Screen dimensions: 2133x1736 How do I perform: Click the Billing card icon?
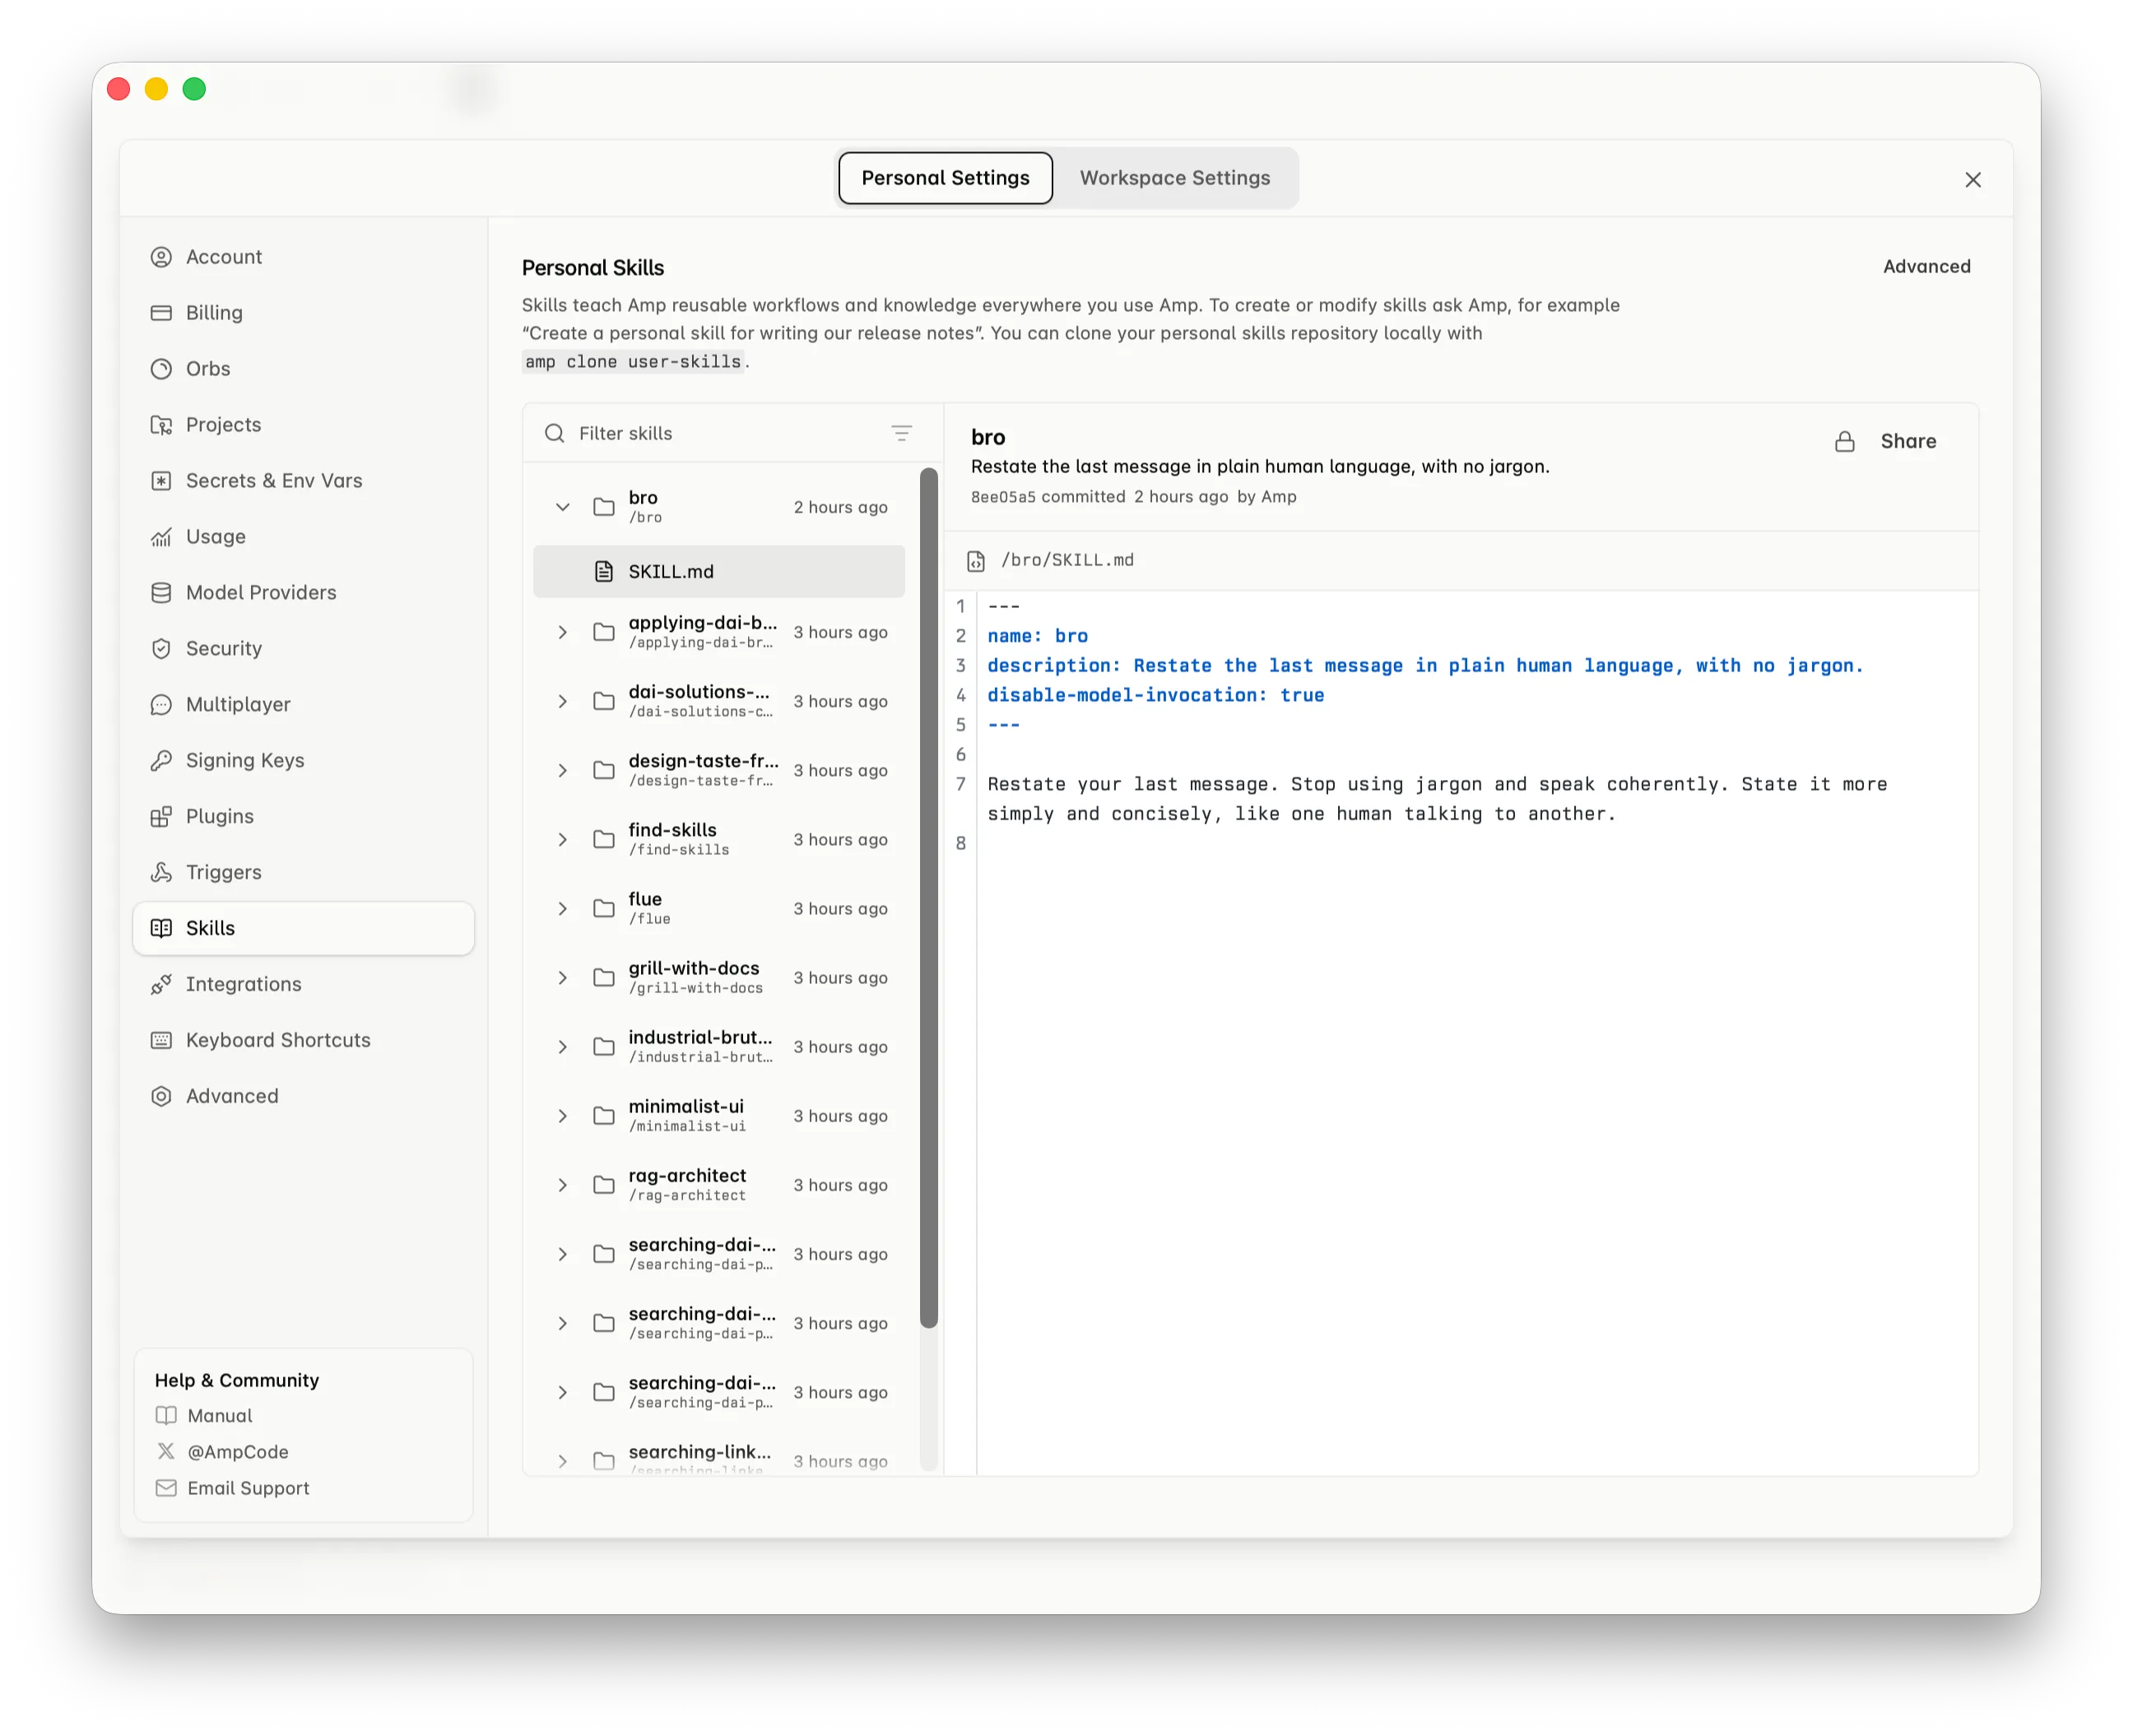point(161,313)
